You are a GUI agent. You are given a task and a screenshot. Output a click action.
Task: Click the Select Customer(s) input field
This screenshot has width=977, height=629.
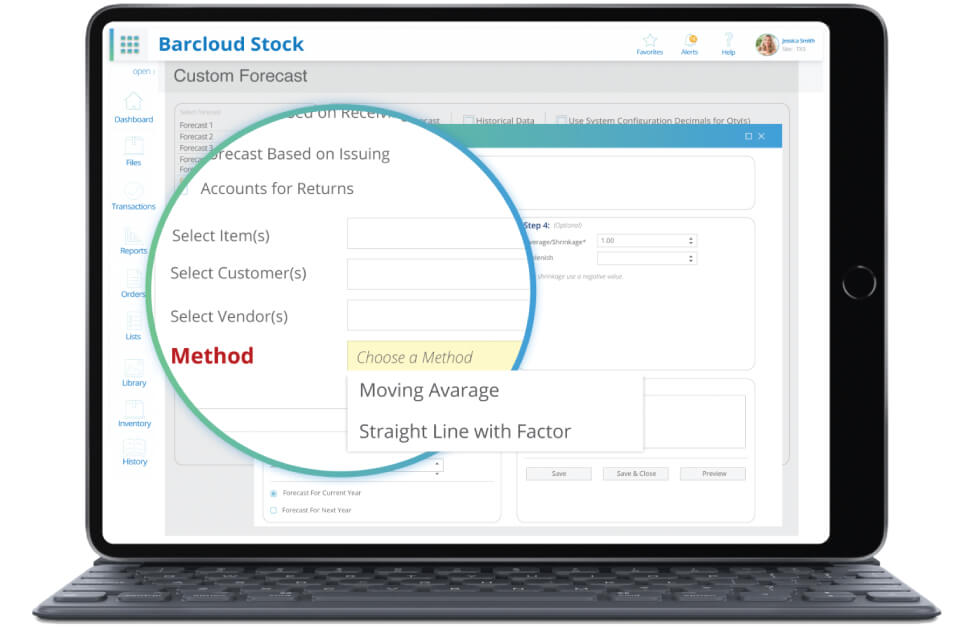click(x=437, y=273)
